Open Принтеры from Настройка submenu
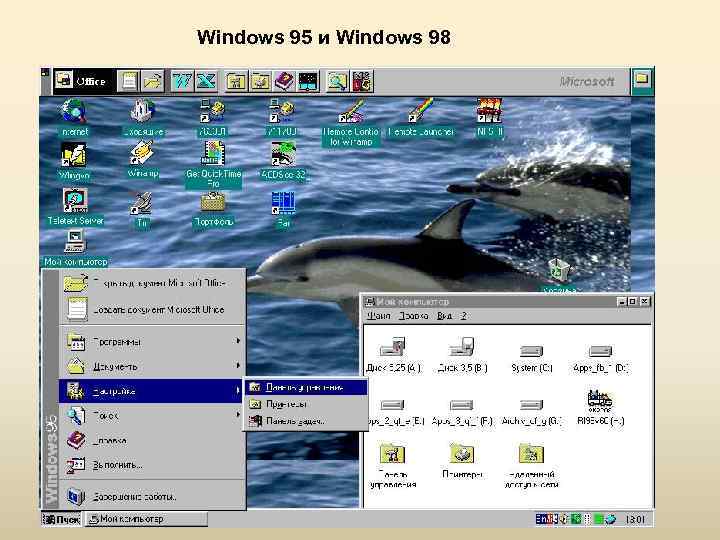 point(306,404)
